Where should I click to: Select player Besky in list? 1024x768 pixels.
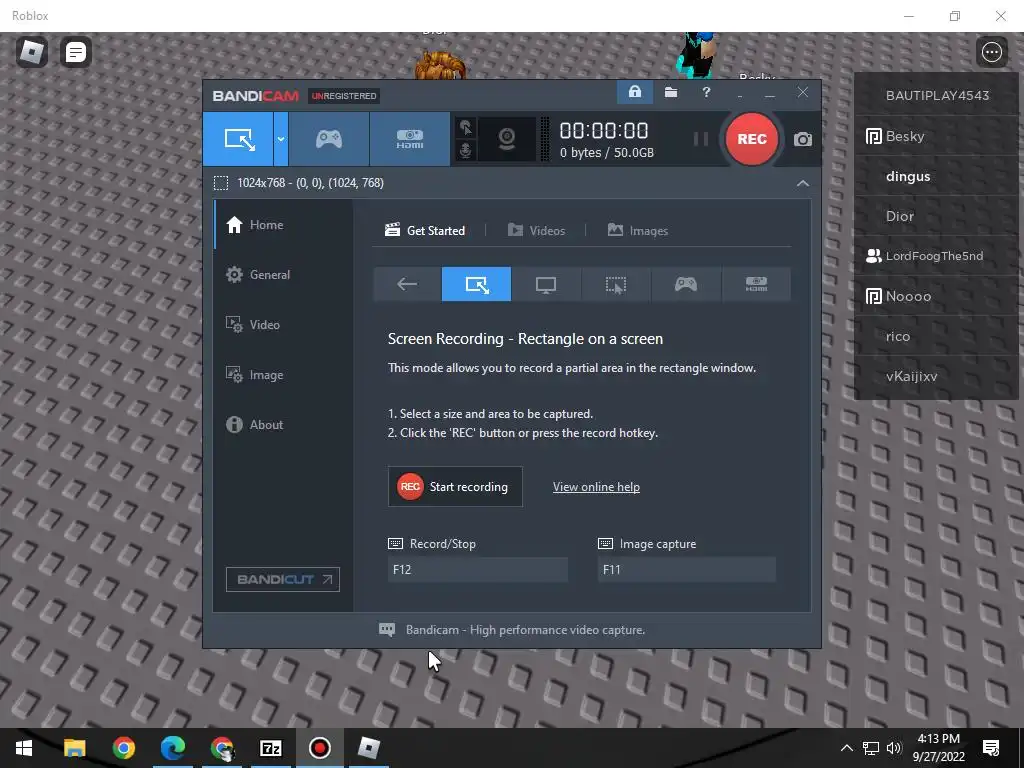coord(937,136)
